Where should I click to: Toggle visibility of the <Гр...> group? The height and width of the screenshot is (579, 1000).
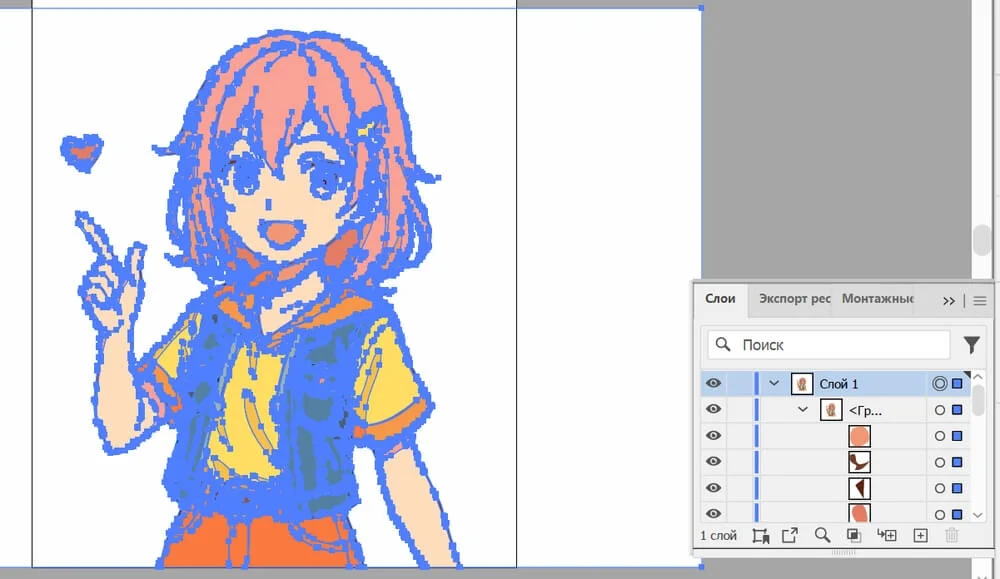pyautogui.click(x=713, y=409)
